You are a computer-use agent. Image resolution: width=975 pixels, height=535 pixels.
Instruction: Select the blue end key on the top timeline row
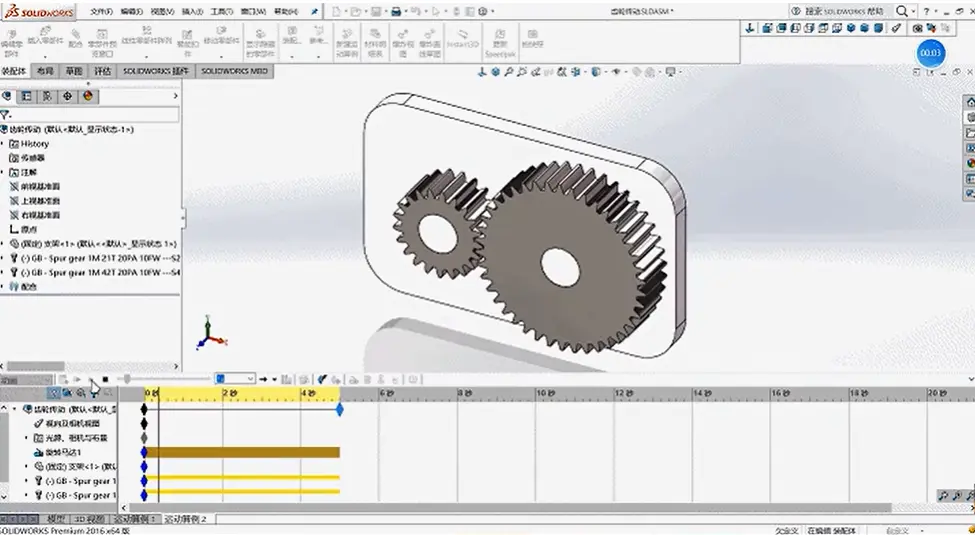click(340, 409)
